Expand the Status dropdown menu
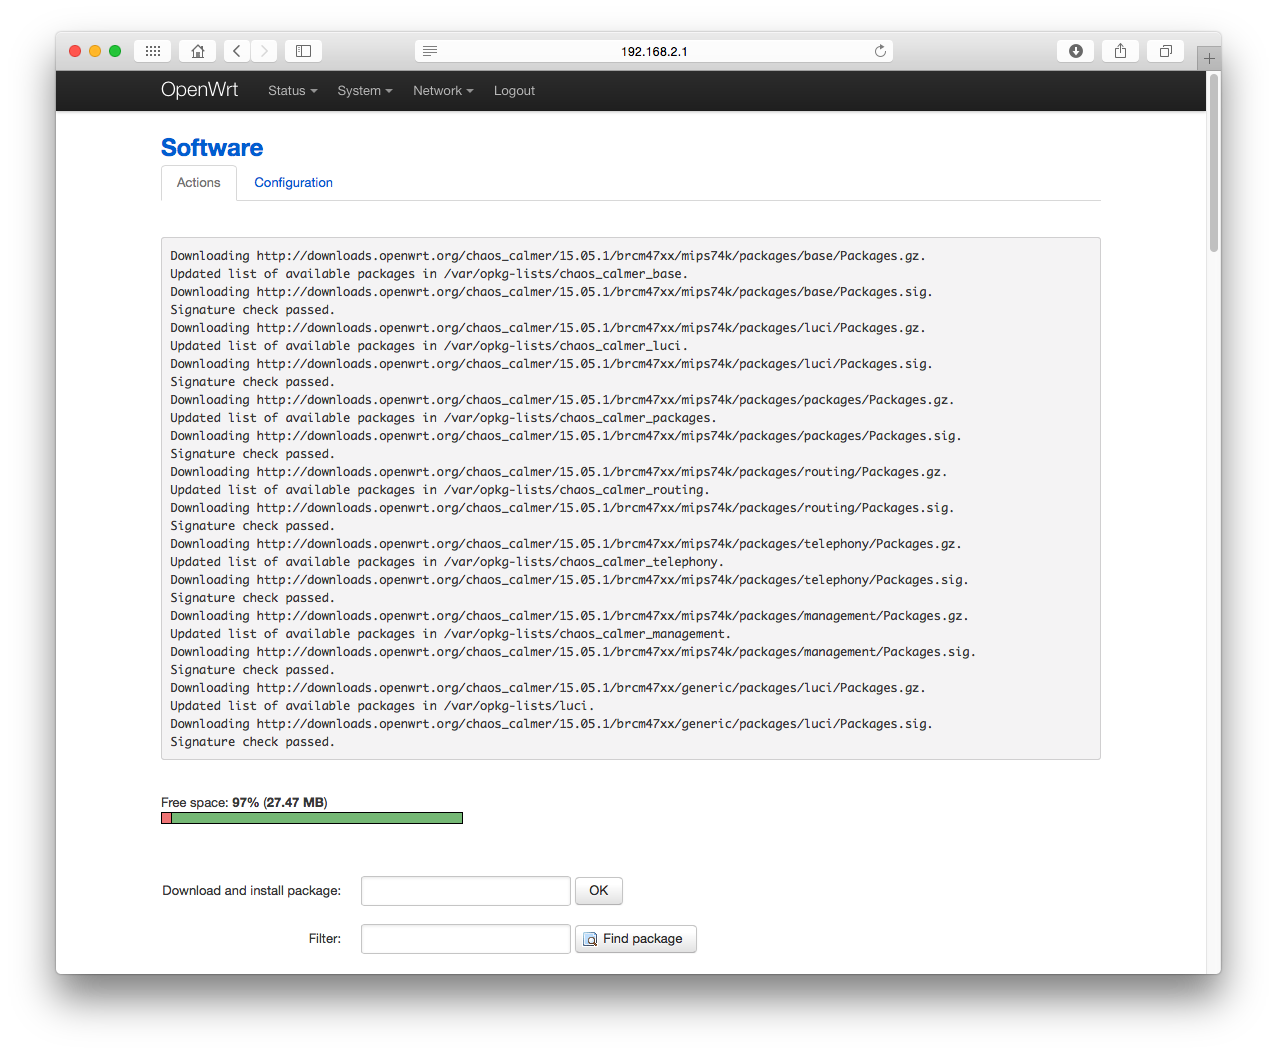The width and height of the screenshot is (1277, 1054). click(x=293, y=91)
